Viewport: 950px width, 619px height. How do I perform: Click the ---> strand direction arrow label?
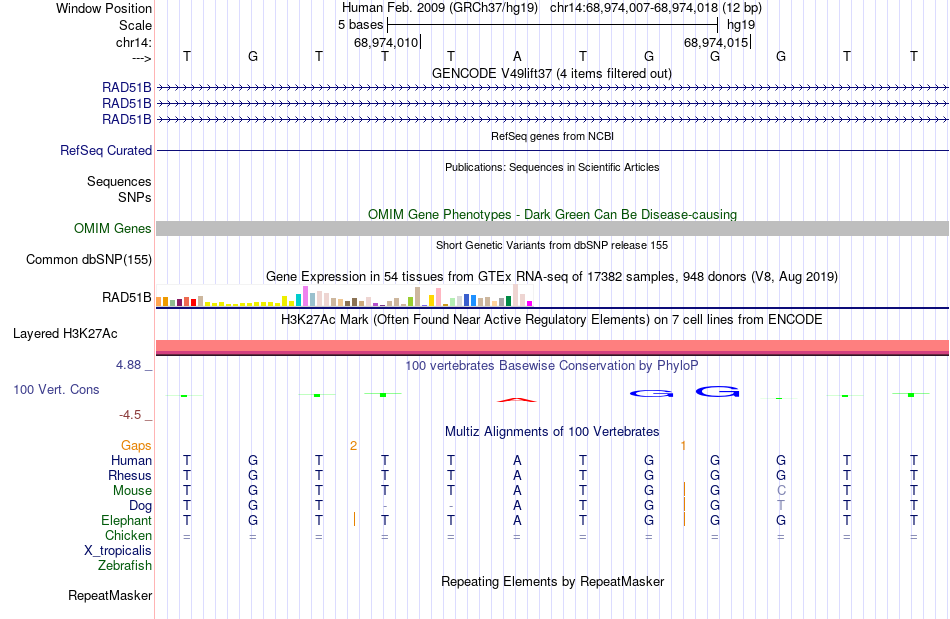pyautogui.click(x=141, y=58)
